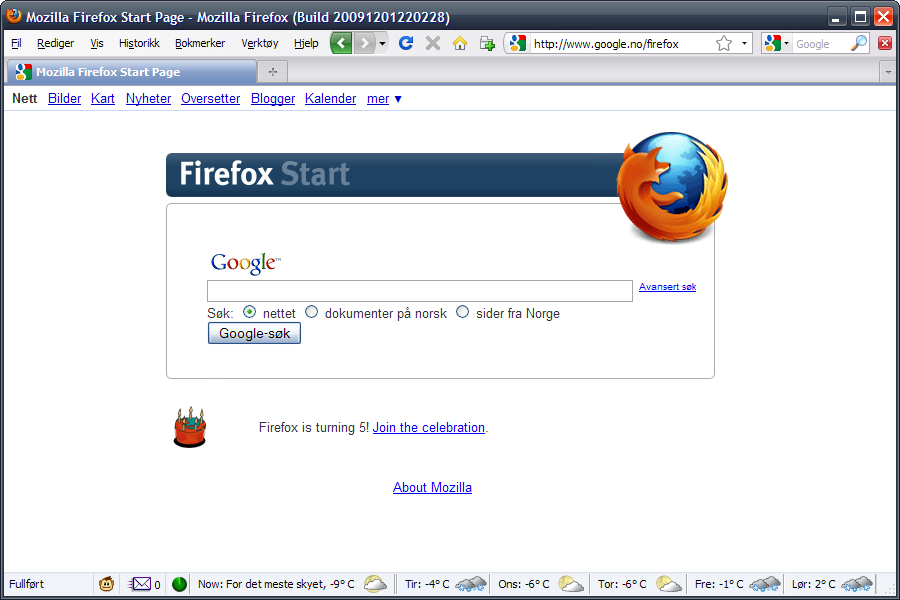The width and height of the screenshot is (900, 600).
Task: Click the Ons forecast cloud icon
Action: click(x=571, y=584)
